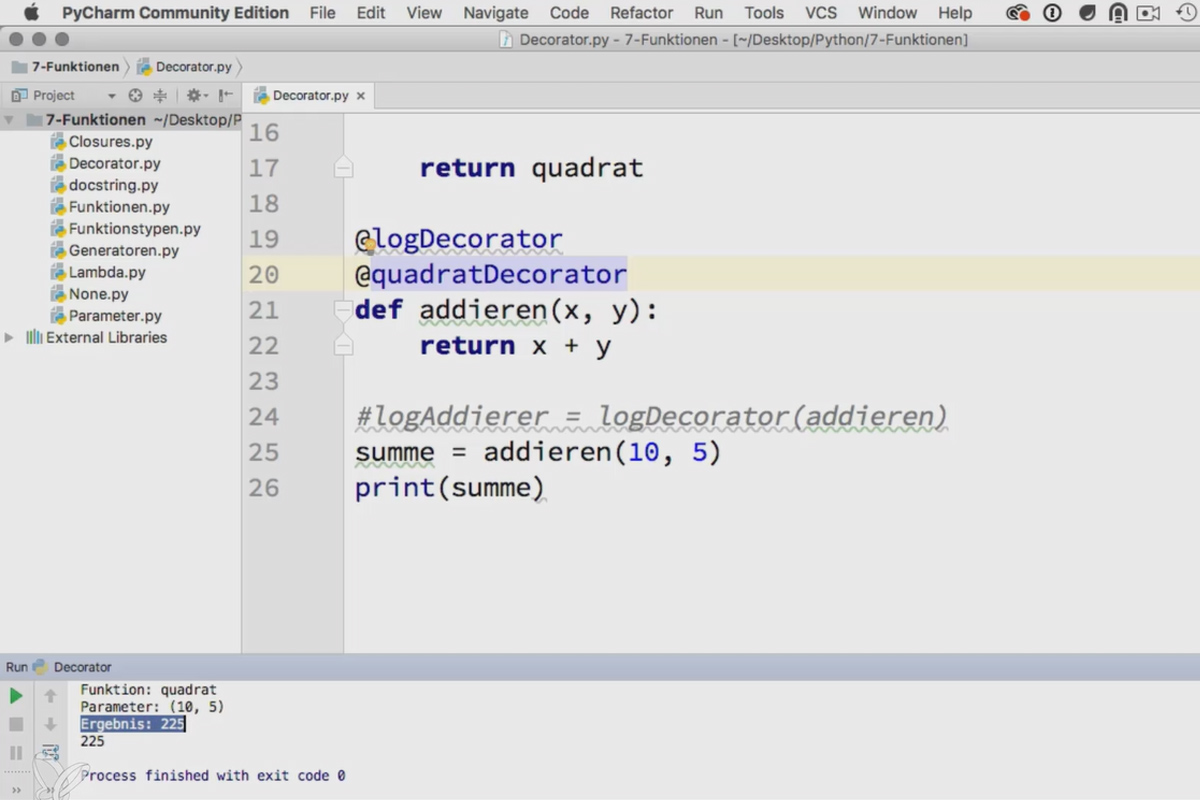Screen dimensions: 1200x800
Task: Close the Decorator.py tab
Action: [x=361, y=96]
